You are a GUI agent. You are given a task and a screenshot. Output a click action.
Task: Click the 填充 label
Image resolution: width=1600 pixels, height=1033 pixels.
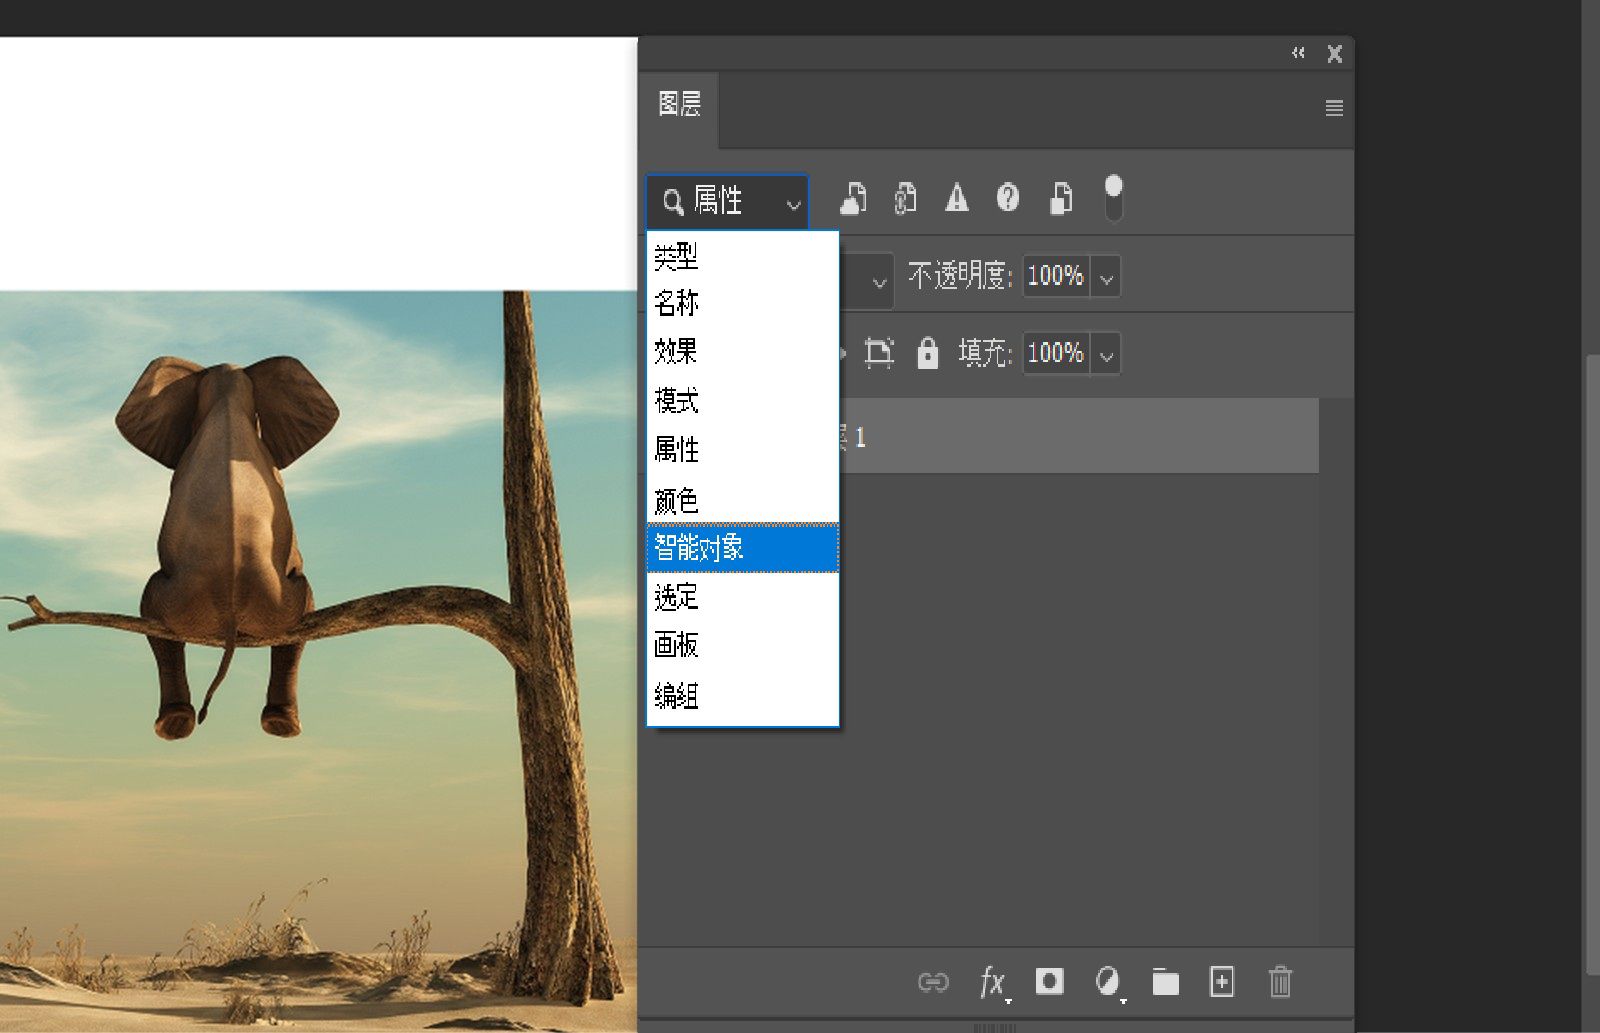coord(985,353)
